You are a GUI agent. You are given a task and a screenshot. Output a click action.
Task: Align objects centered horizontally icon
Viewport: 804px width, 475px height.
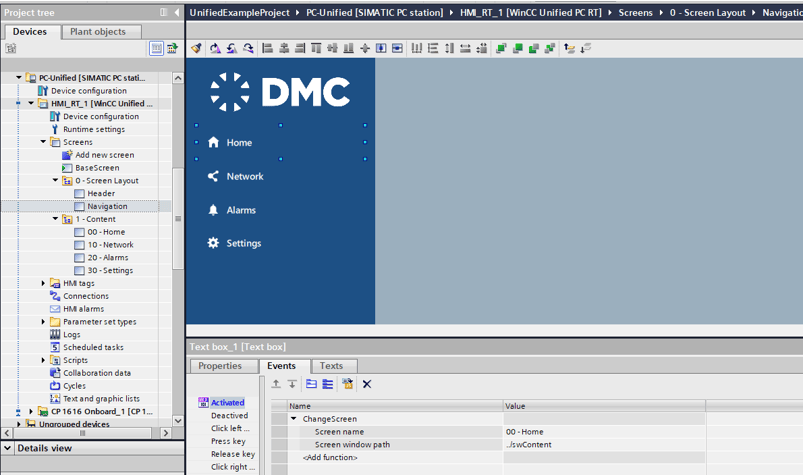(x=284, y=48)
